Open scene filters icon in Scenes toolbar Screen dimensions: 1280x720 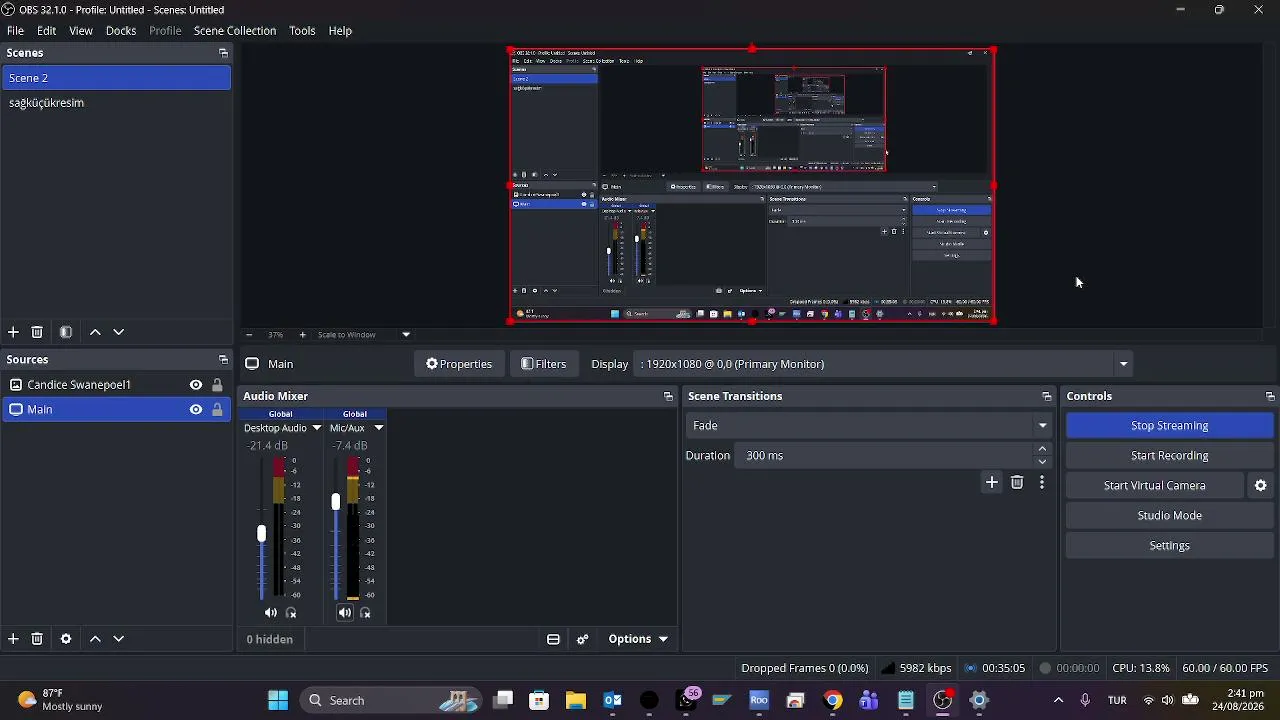[66, 332]
